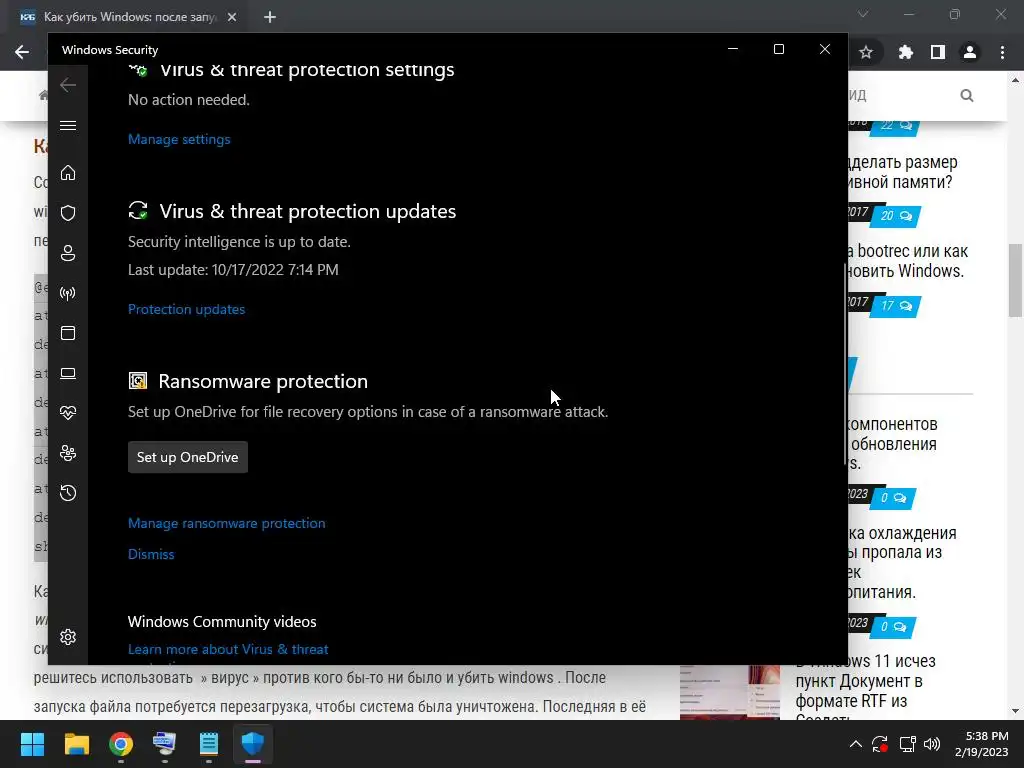The image size is (1024, 768).
Task: Open article about bootrec in Chrome sidebar
Action: 908,261
